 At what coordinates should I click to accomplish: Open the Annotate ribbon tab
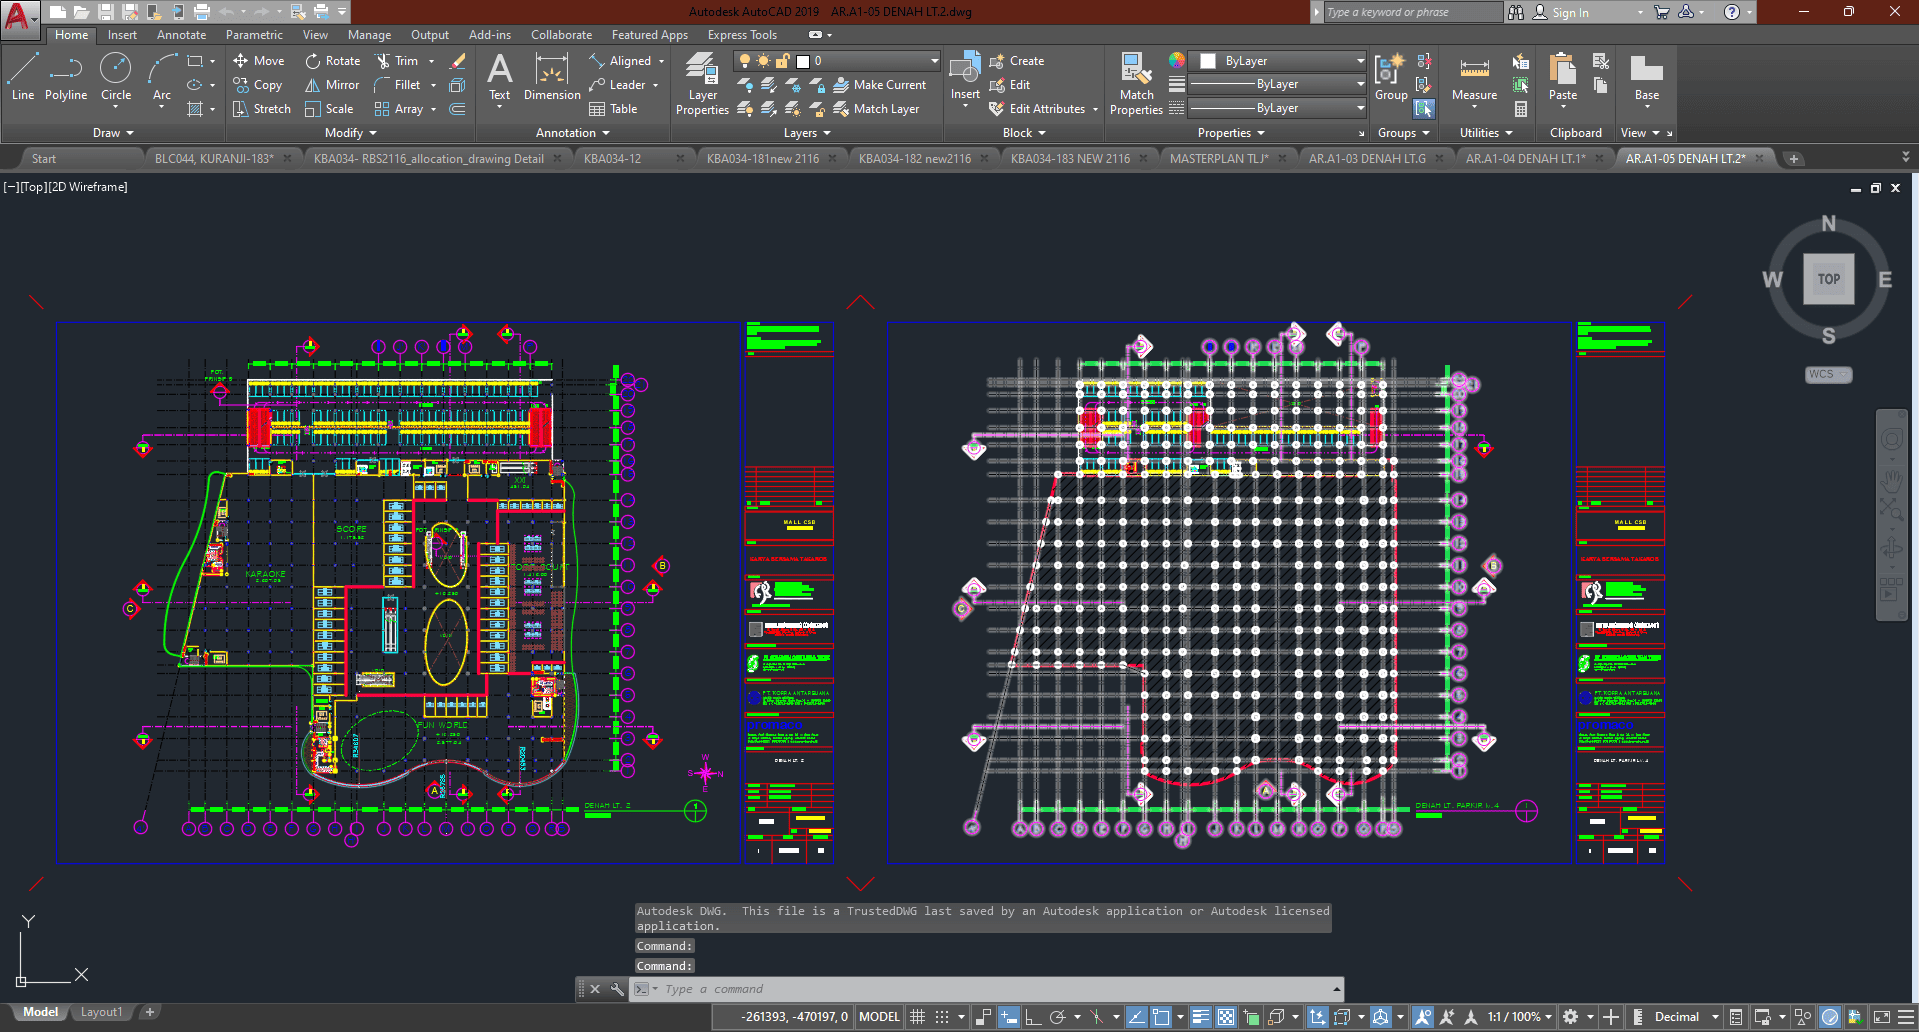pos(181,35)
